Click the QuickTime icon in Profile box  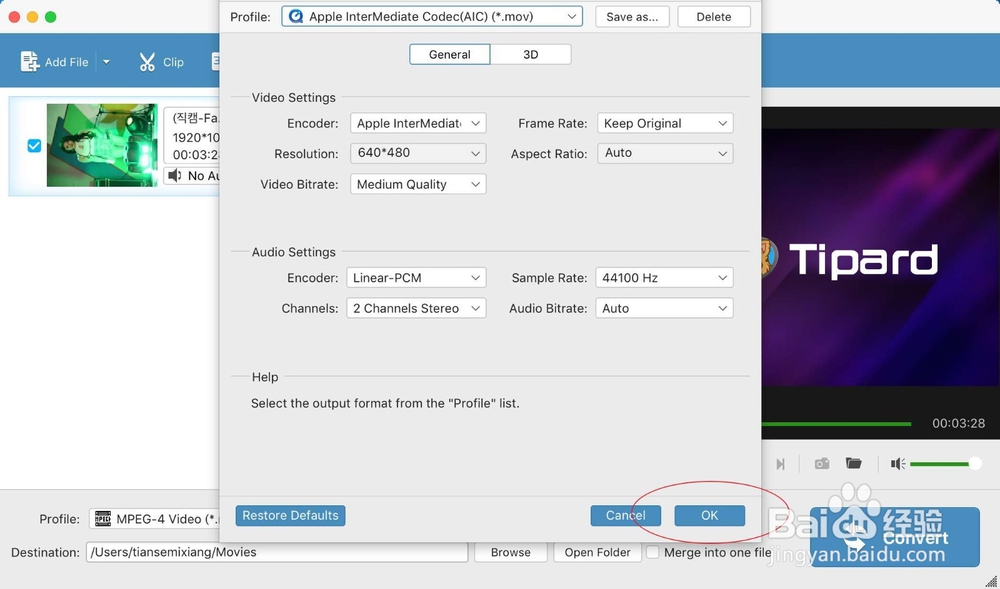click(x=296, y=17)
